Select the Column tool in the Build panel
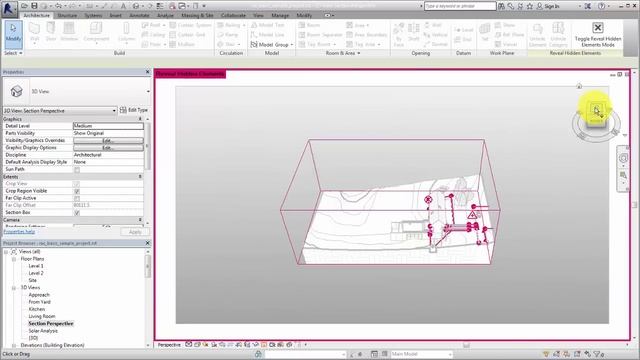This screenshot has height=360, width=640. (x=127, y=32)
